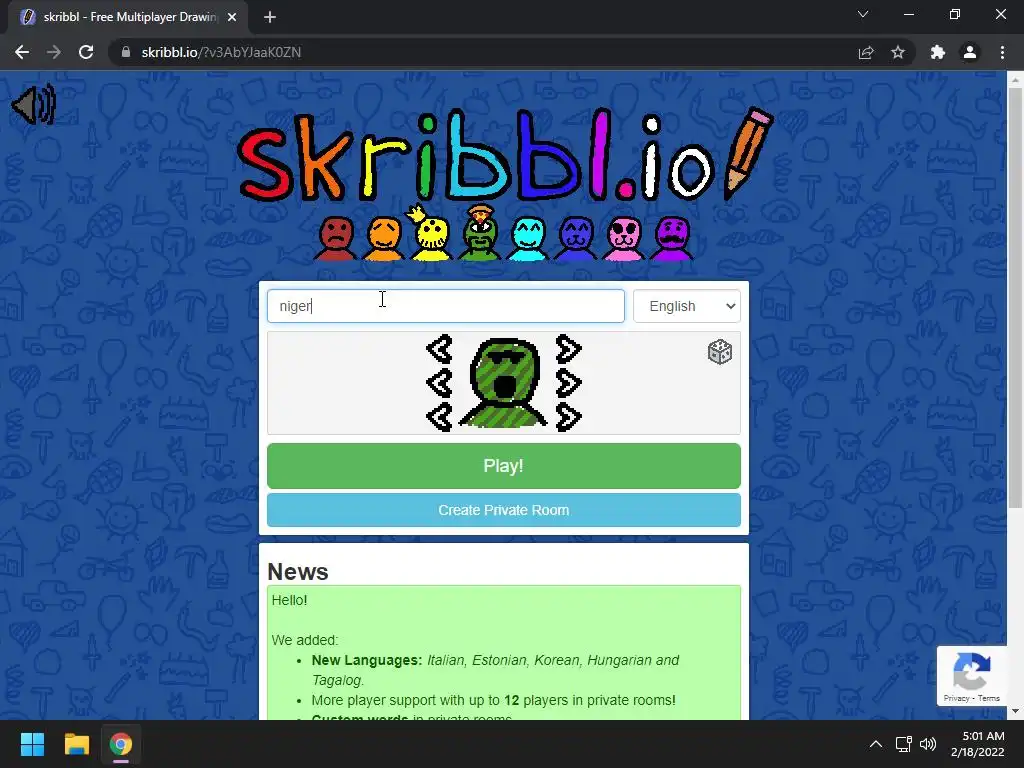Screen dimensions: 1024x768
Task: Select the skribbl browser tab
Action: point(128,17)
